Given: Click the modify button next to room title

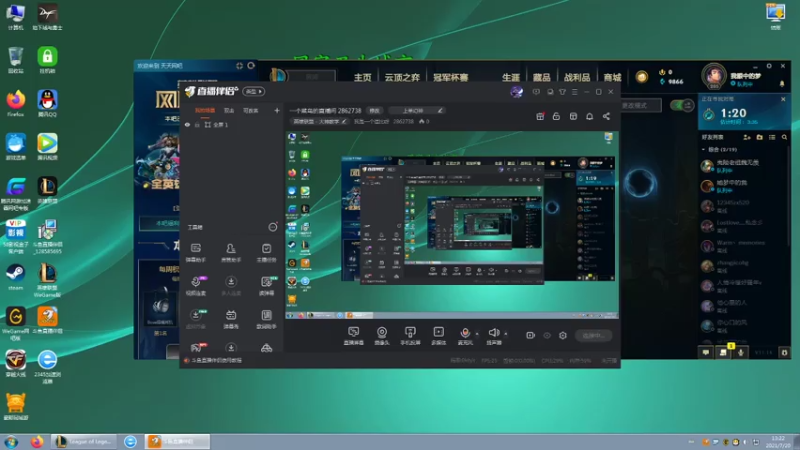Looking at the screenshot, I should (374, 110).
